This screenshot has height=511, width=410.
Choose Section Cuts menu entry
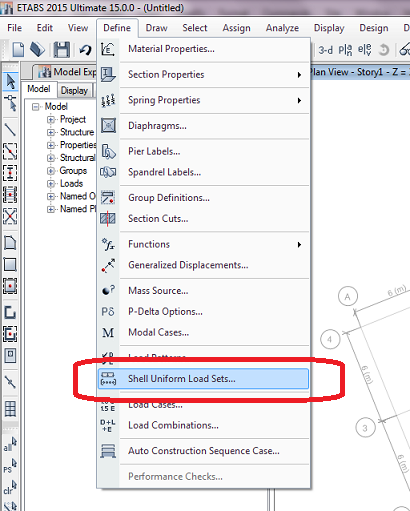203,219
